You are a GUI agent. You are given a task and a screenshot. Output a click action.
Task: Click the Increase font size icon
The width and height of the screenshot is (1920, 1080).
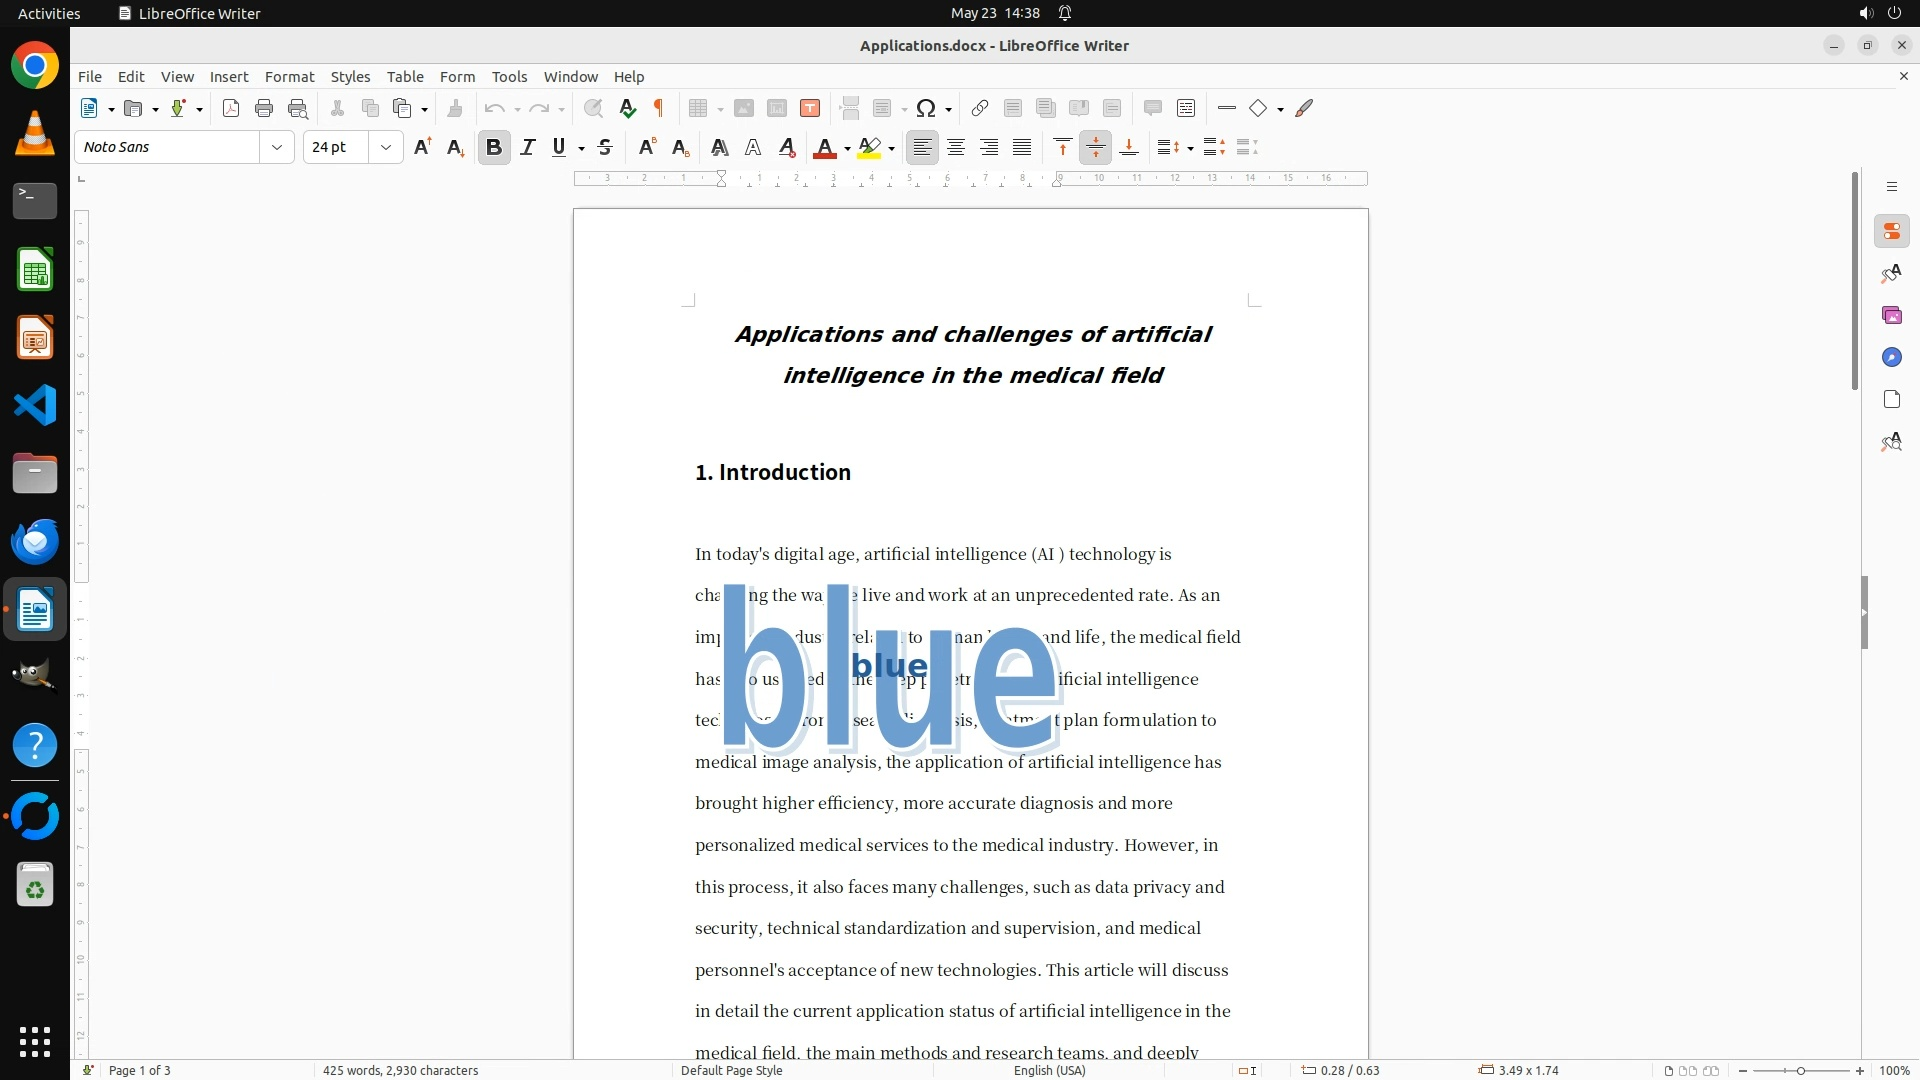click(422, 148)
